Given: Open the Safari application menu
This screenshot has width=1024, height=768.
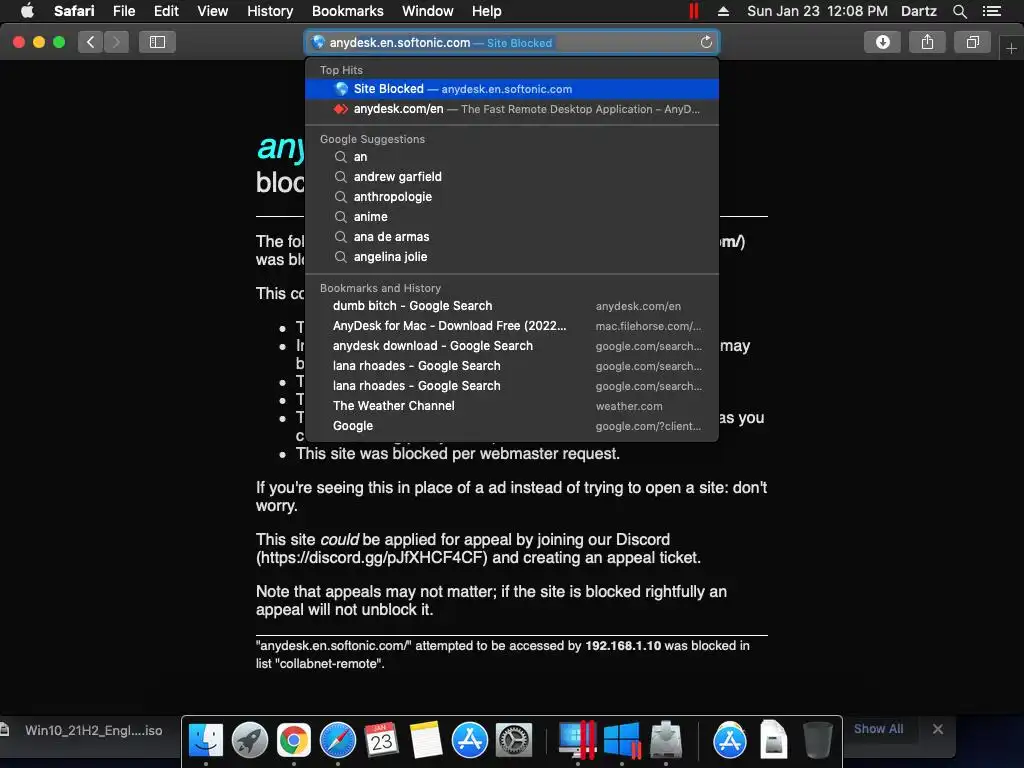Looking at the screenshot, I should pyautogui.click(x=74, y=11).
